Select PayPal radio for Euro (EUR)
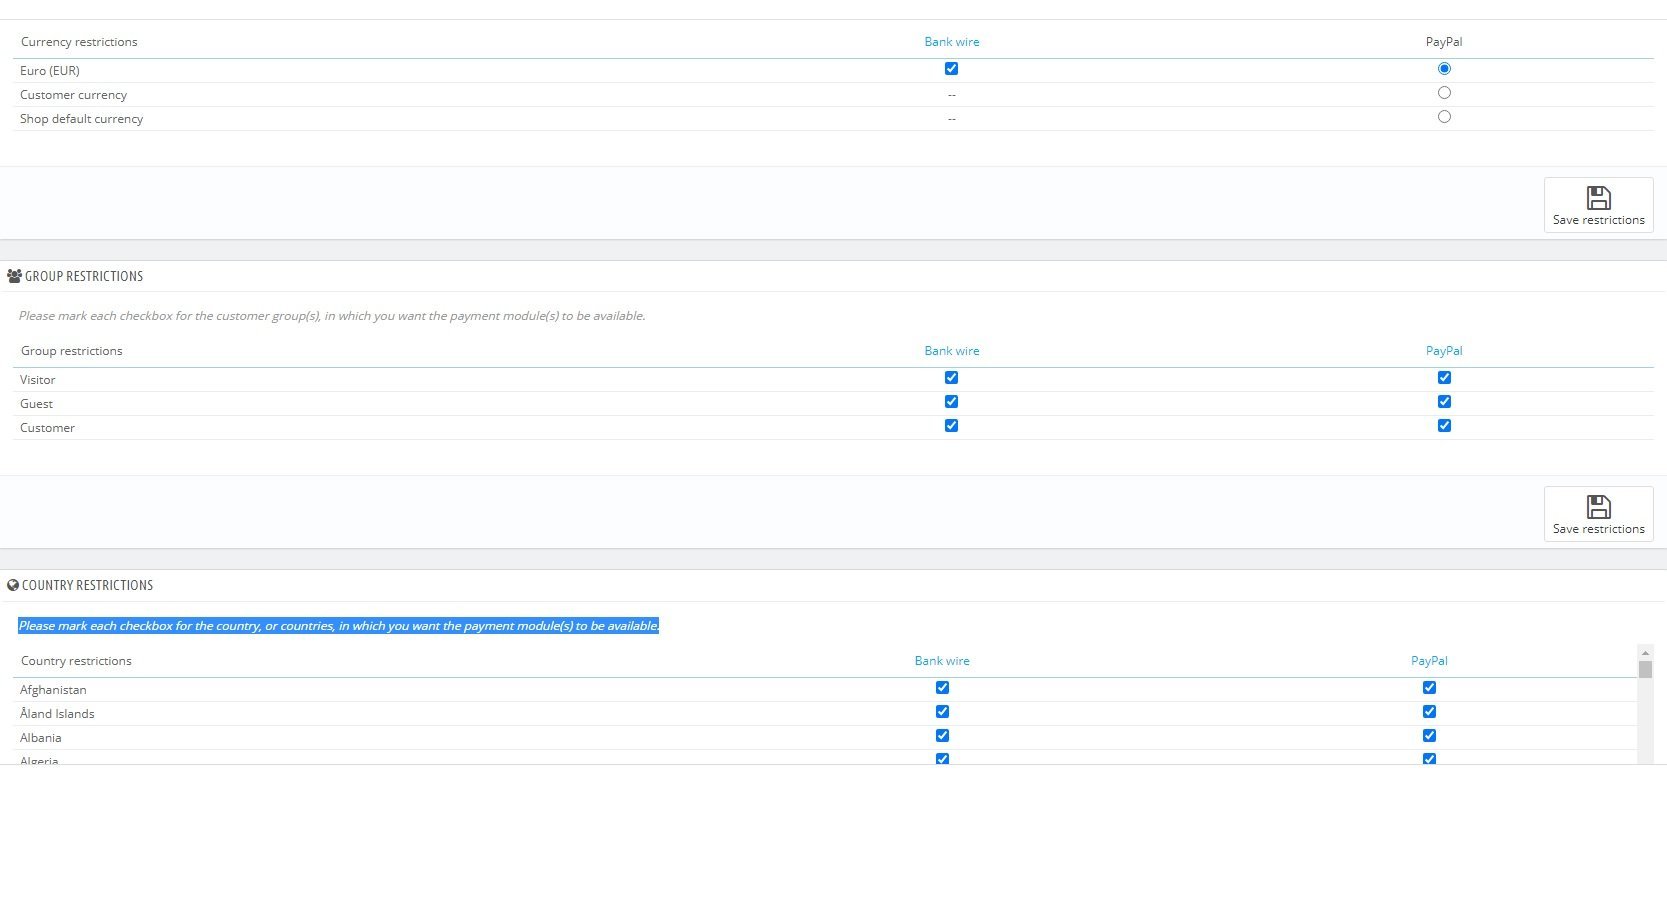This screenshot has width=1667, height=907. coord(1444,69)
